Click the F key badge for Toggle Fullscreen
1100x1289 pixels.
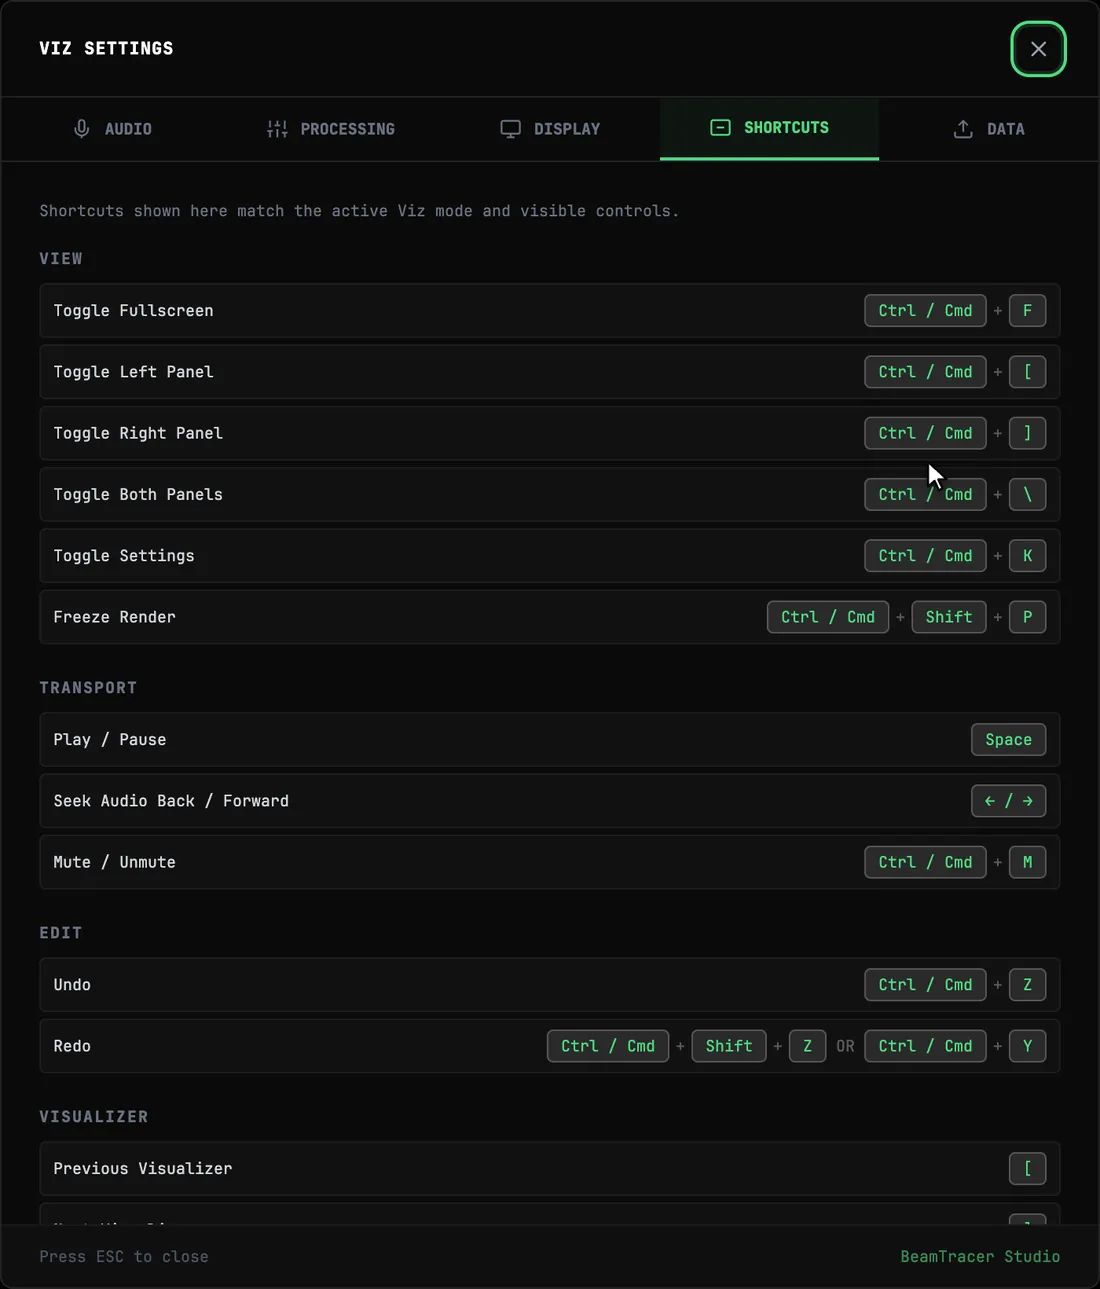point(1027,311)
